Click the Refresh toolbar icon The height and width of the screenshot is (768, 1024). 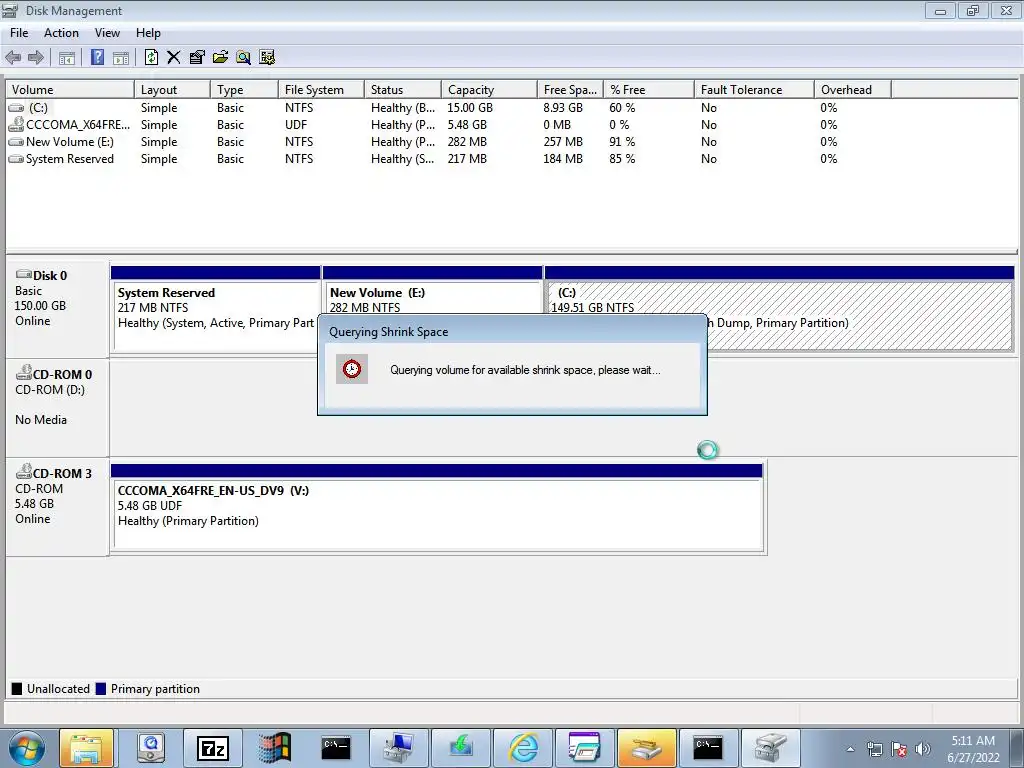tap(152, 57)
